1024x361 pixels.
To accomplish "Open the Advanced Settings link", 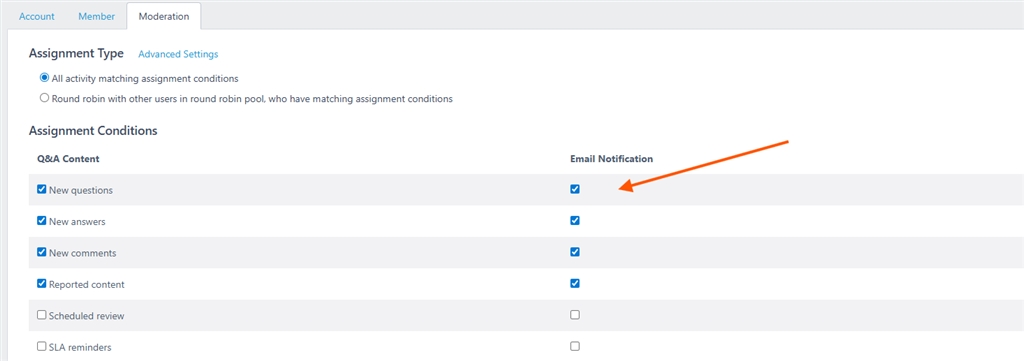I will tap(178, 54).
